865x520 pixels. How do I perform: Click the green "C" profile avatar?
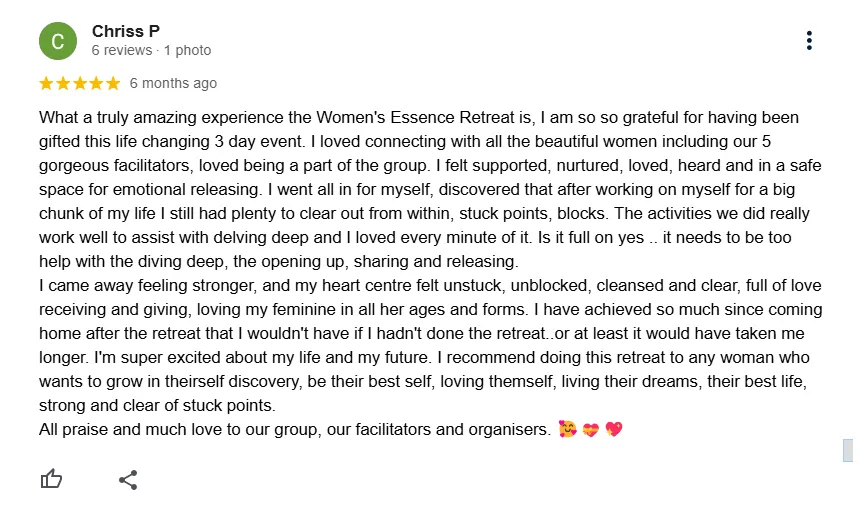pos(58,41)
